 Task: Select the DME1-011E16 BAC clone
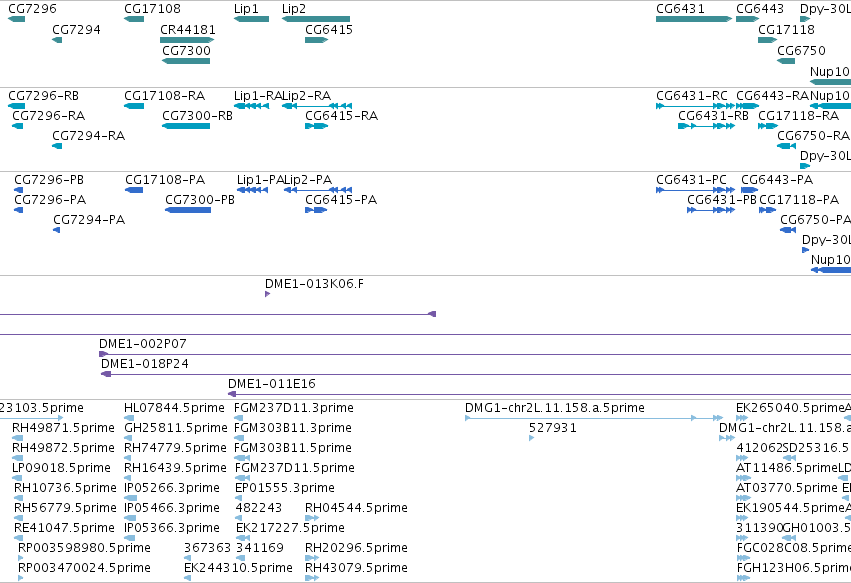click(x=539, y=395)
